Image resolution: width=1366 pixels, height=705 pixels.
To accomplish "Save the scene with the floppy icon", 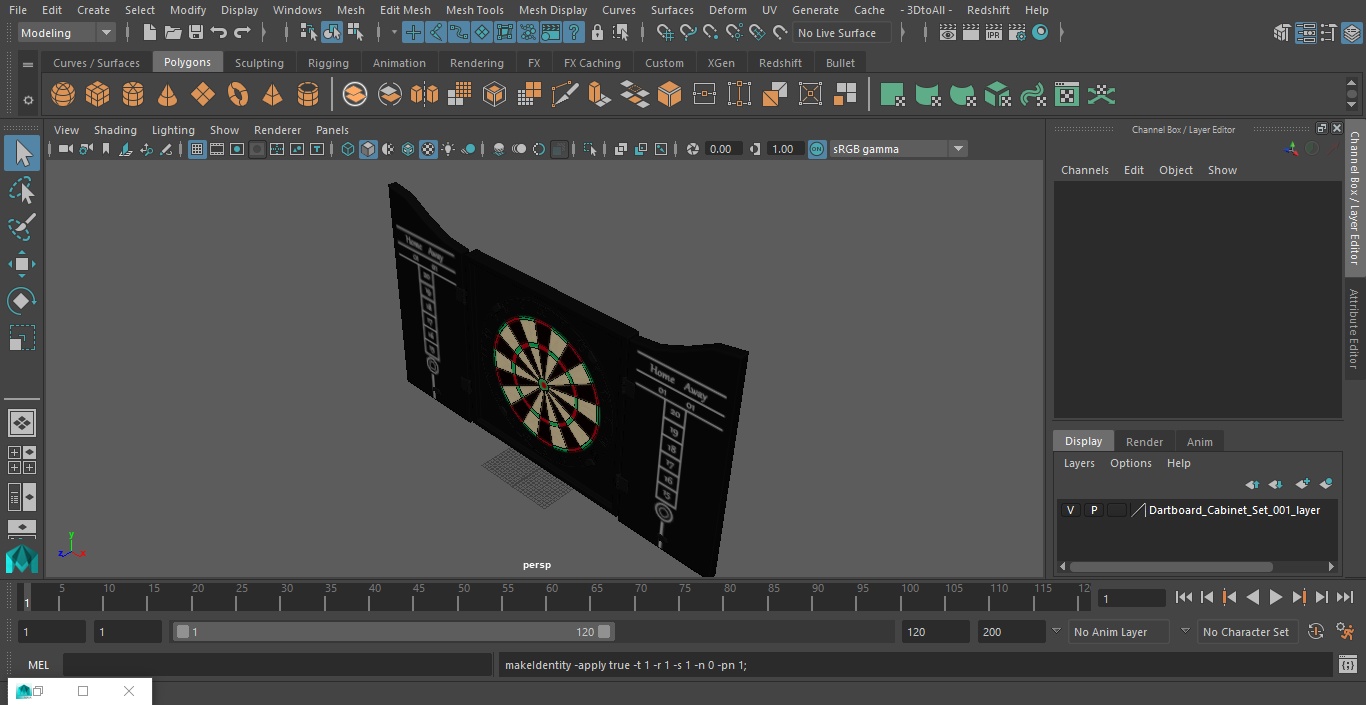I will point(196,33).
